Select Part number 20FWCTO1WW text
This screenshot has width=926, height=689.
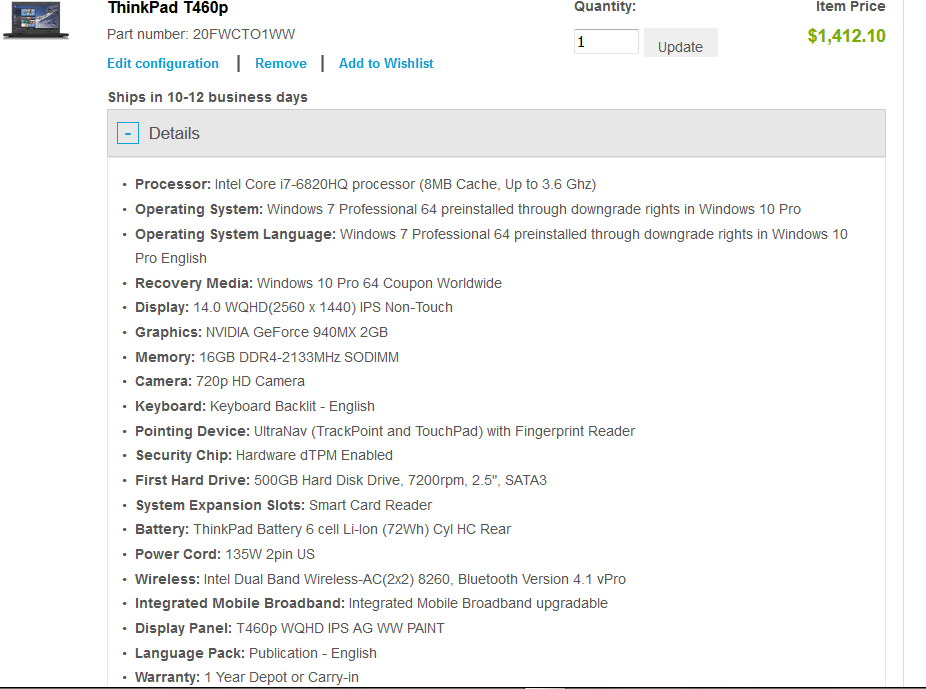(x=201, y=34)
